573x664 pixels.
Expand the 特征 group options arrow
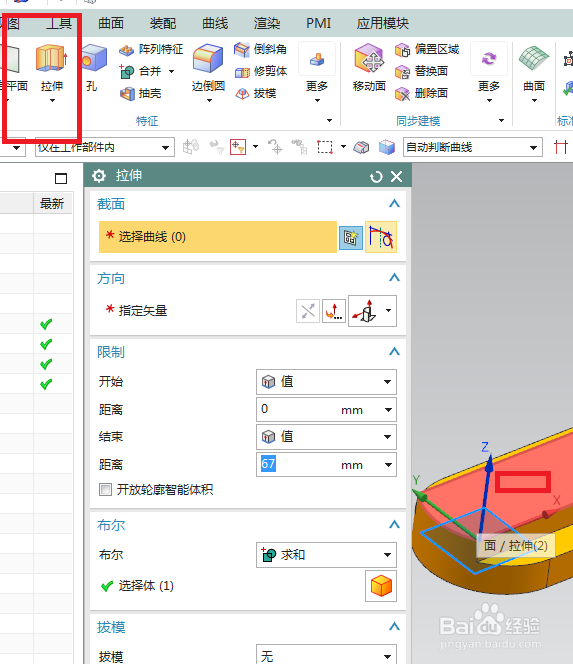pyautogui.click(x=329, y=121)
